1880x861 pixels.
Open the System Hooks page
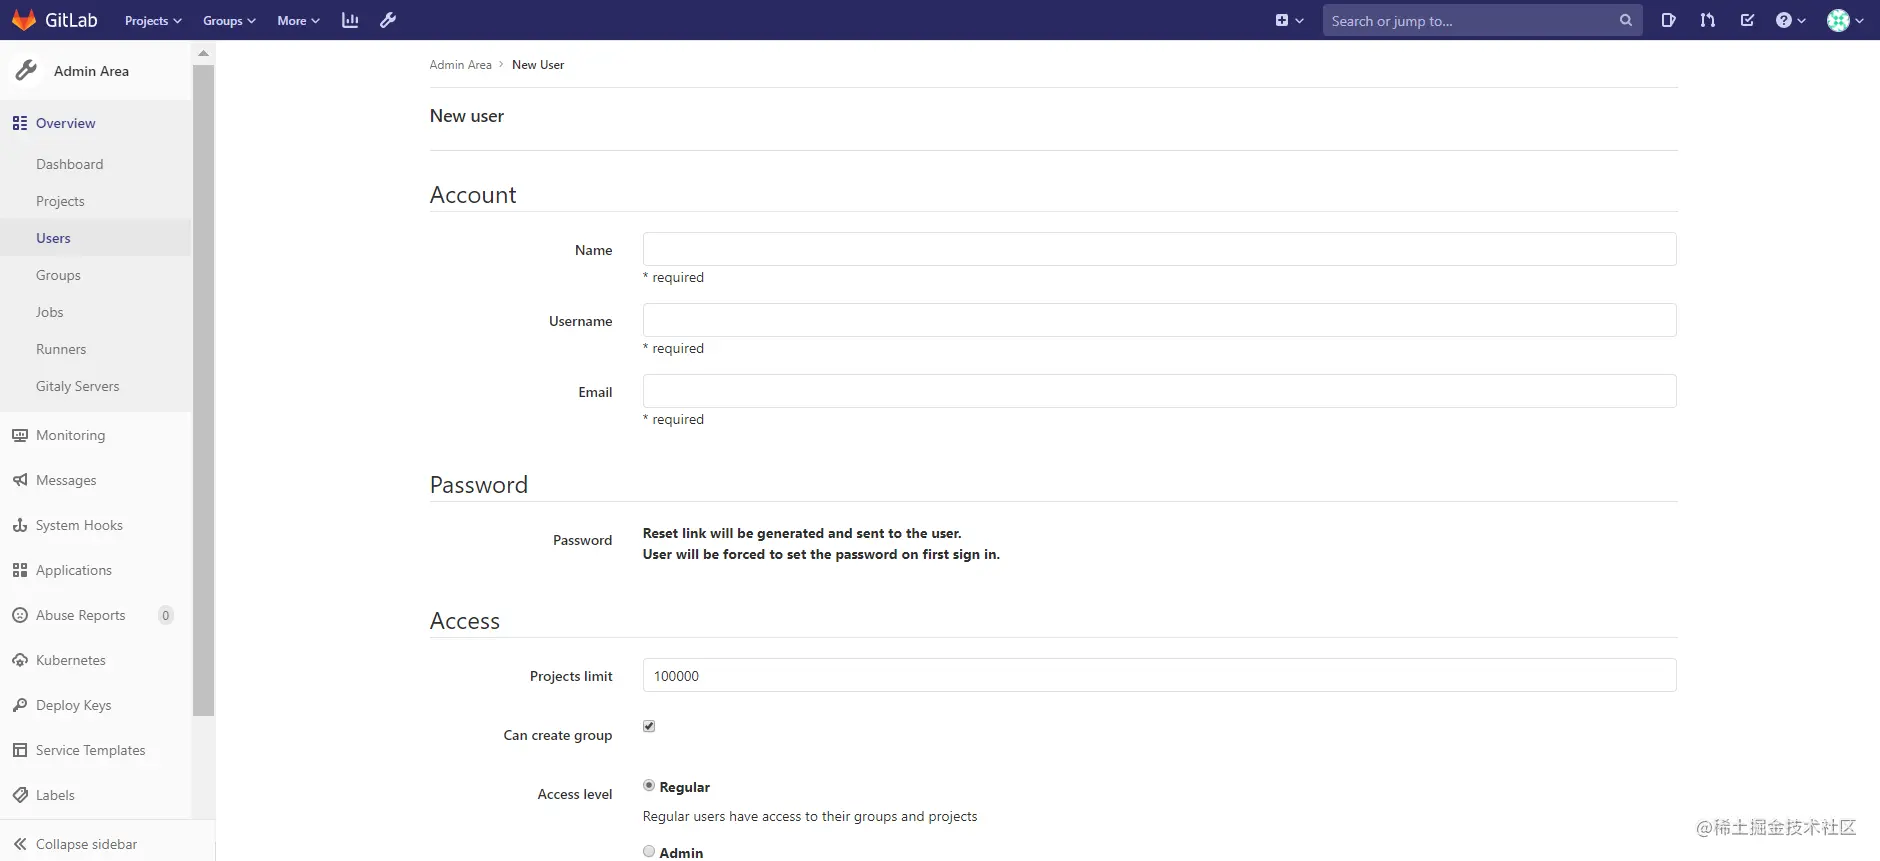[x=79, y=525]
